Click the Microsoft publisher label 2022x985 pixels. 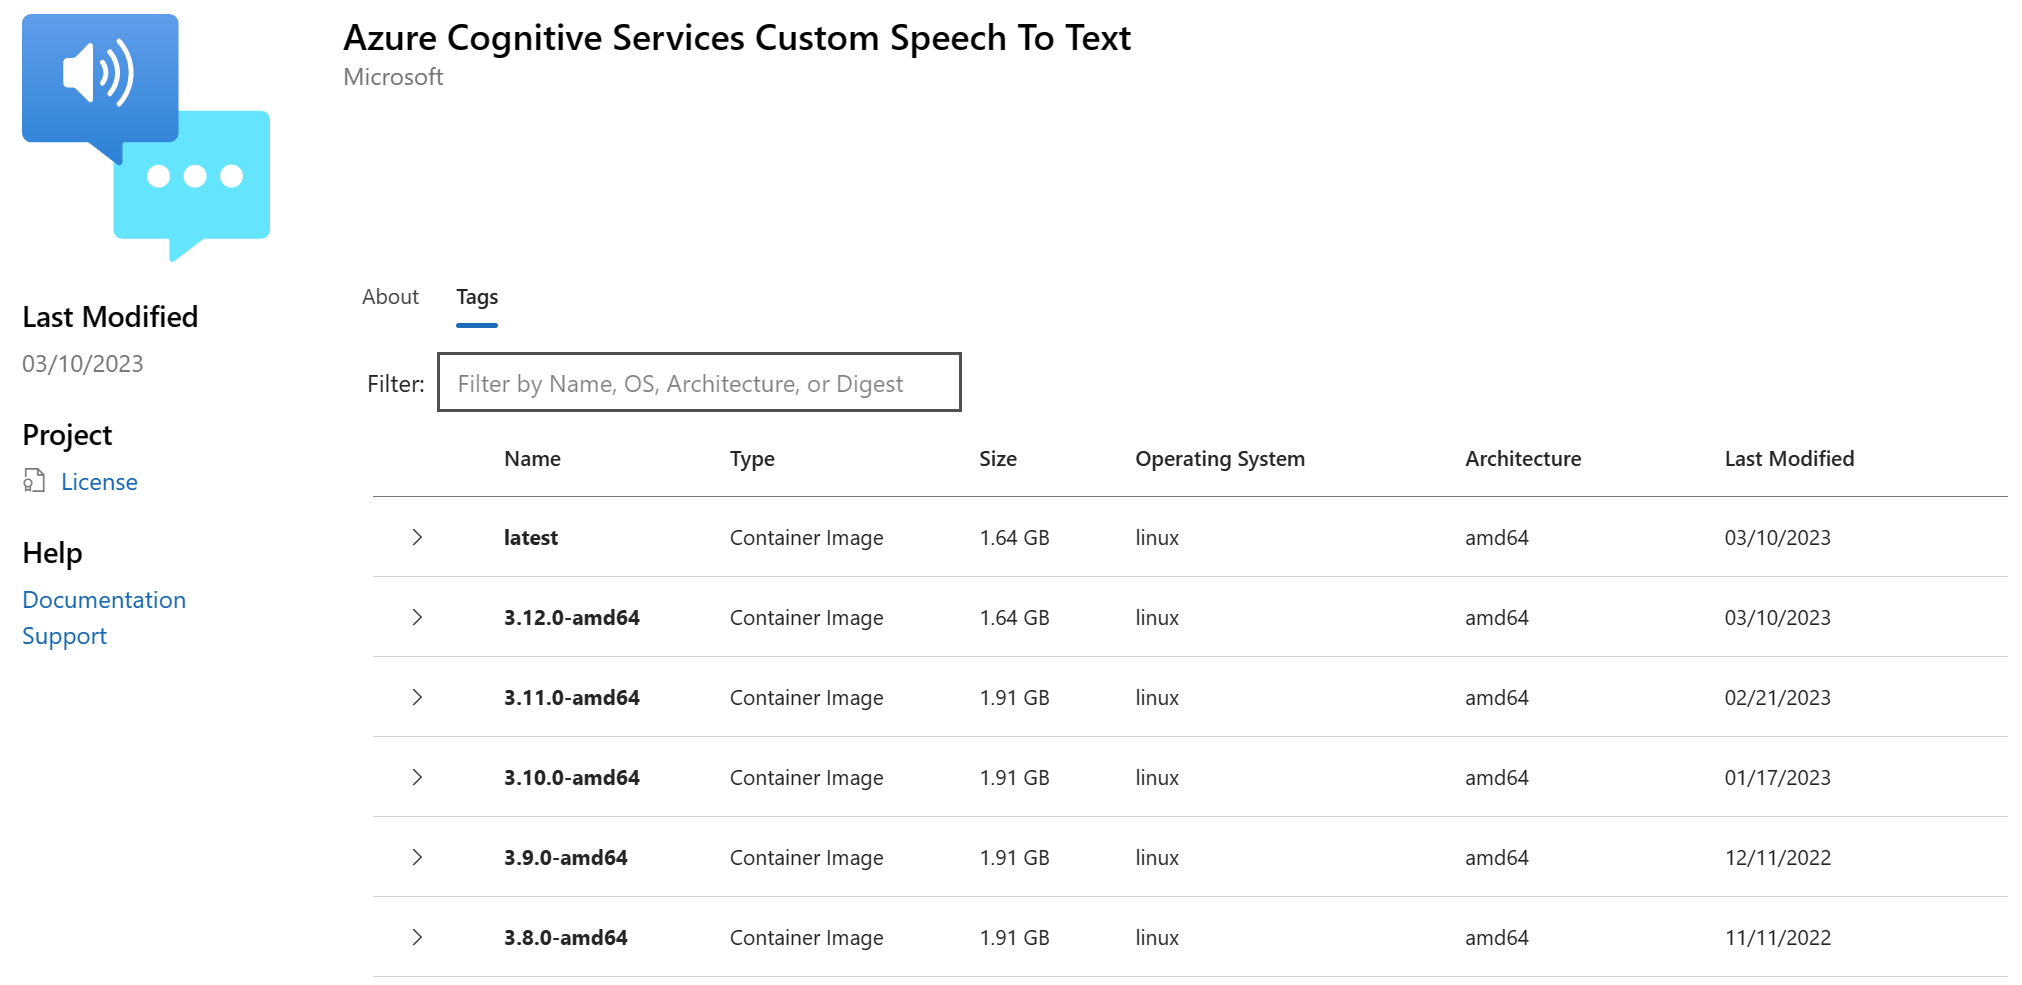[x=393, y=77]
